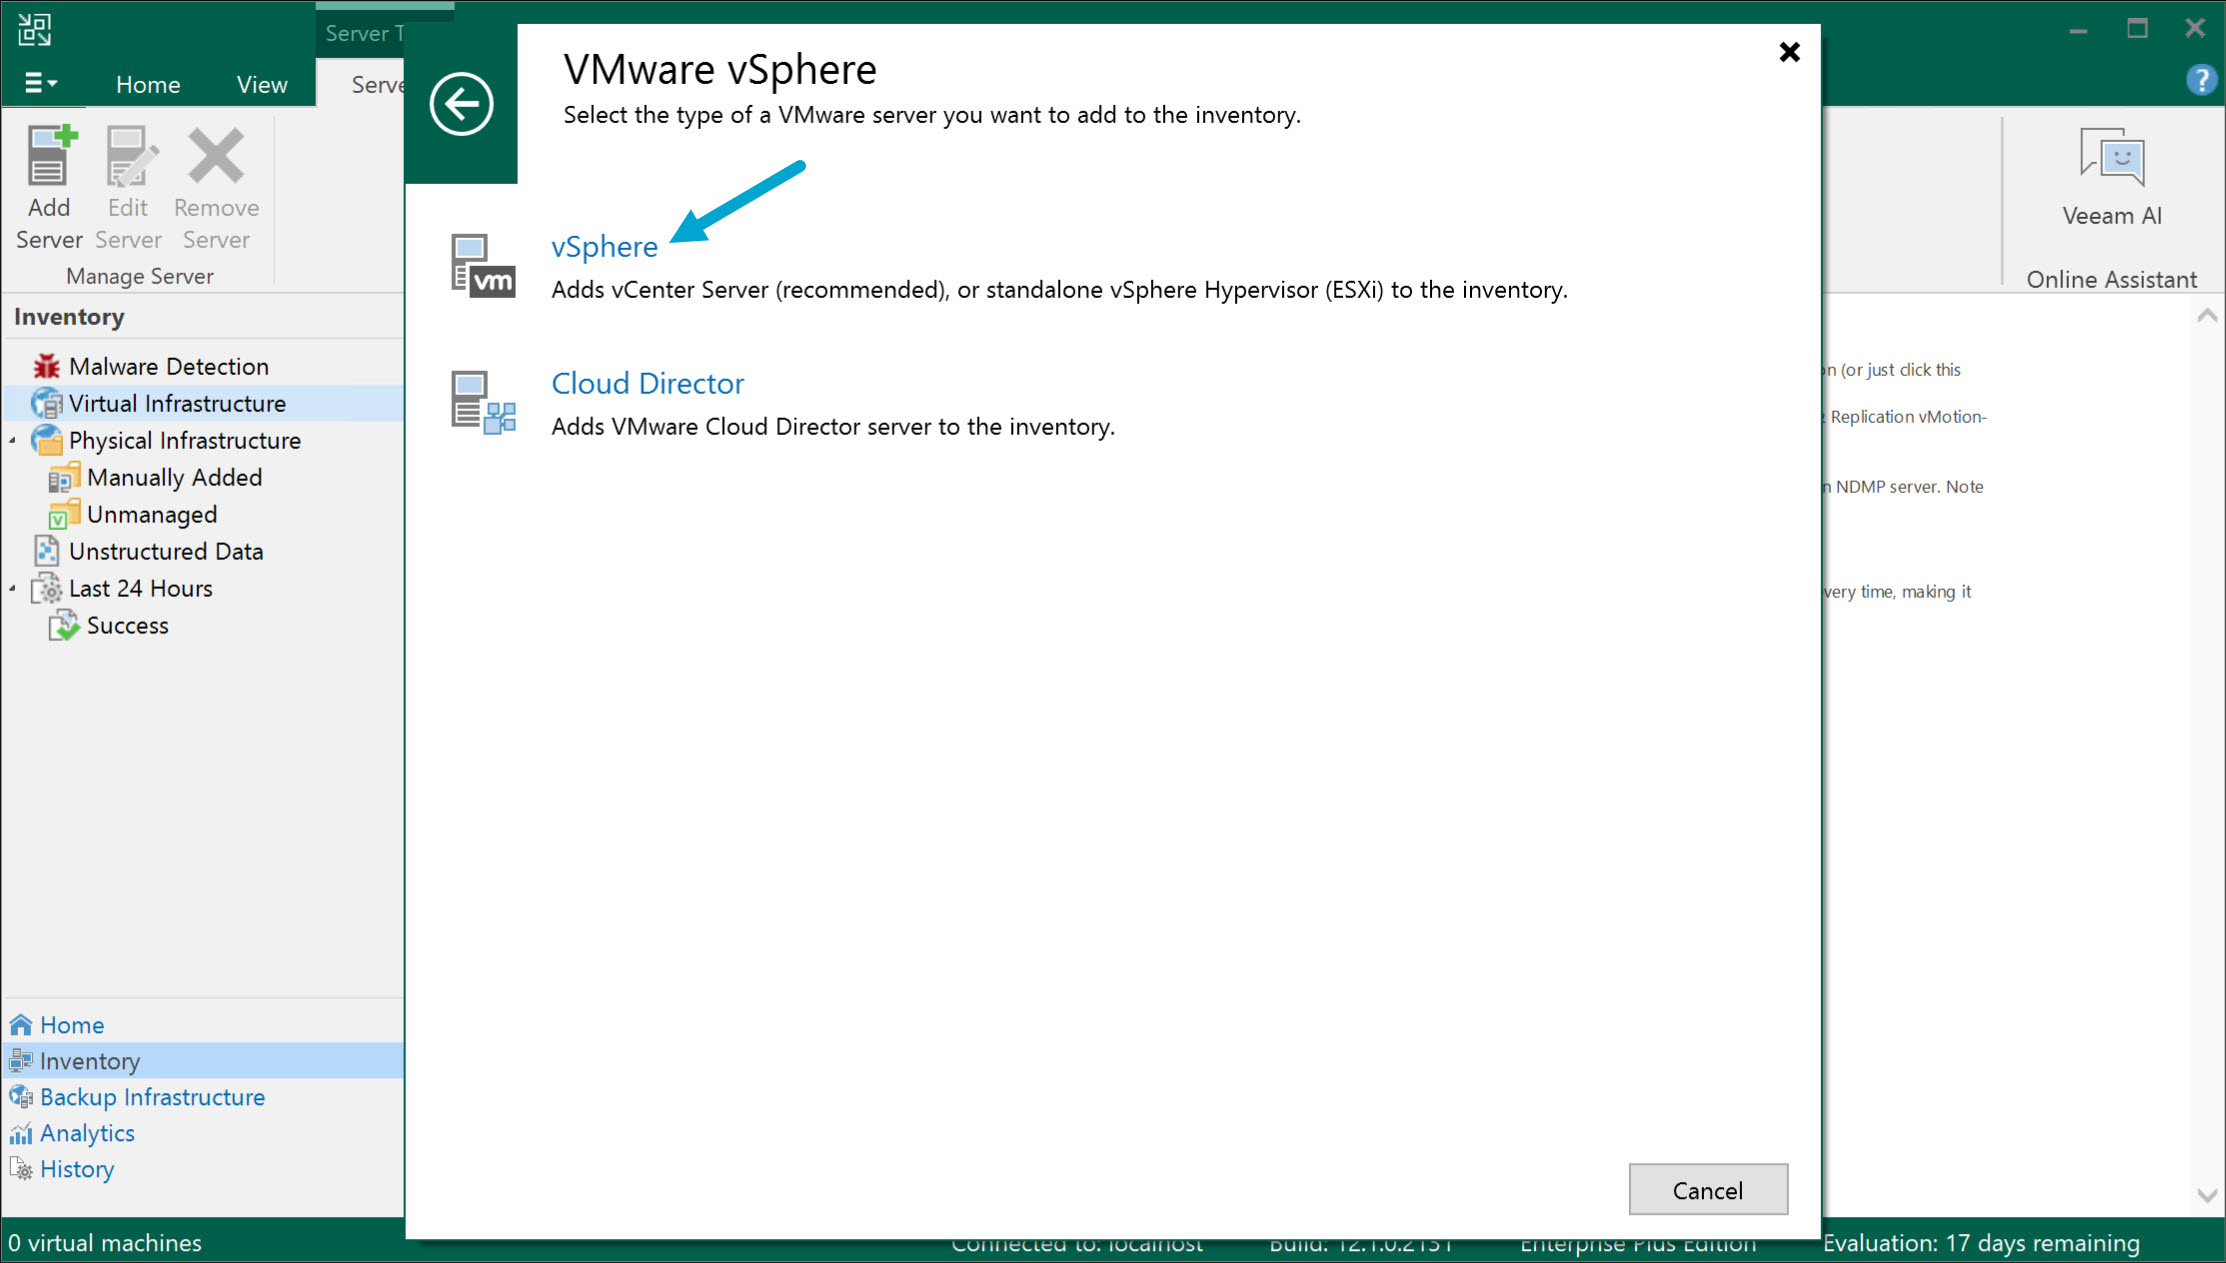The image size is (2226, 1263).
Task: Open the Veeam AI online assistant
Action: 2111,177
